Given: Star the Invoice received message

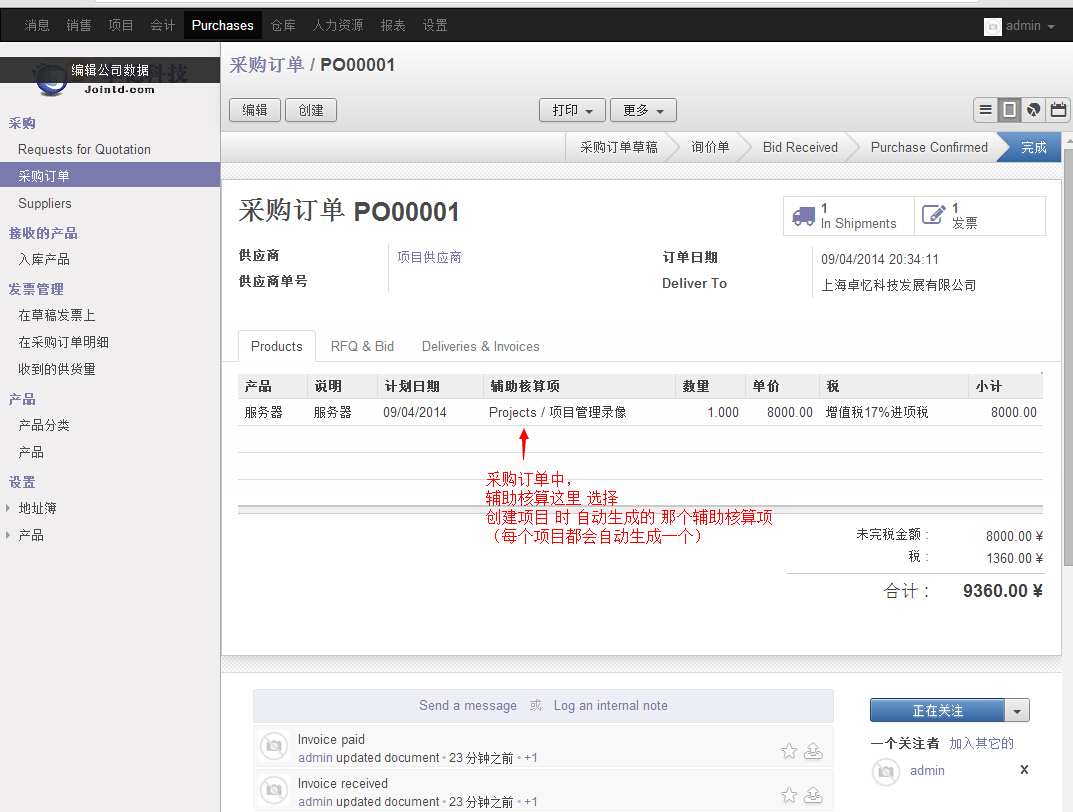Looking at the screenshot, I should click(789, 795).
